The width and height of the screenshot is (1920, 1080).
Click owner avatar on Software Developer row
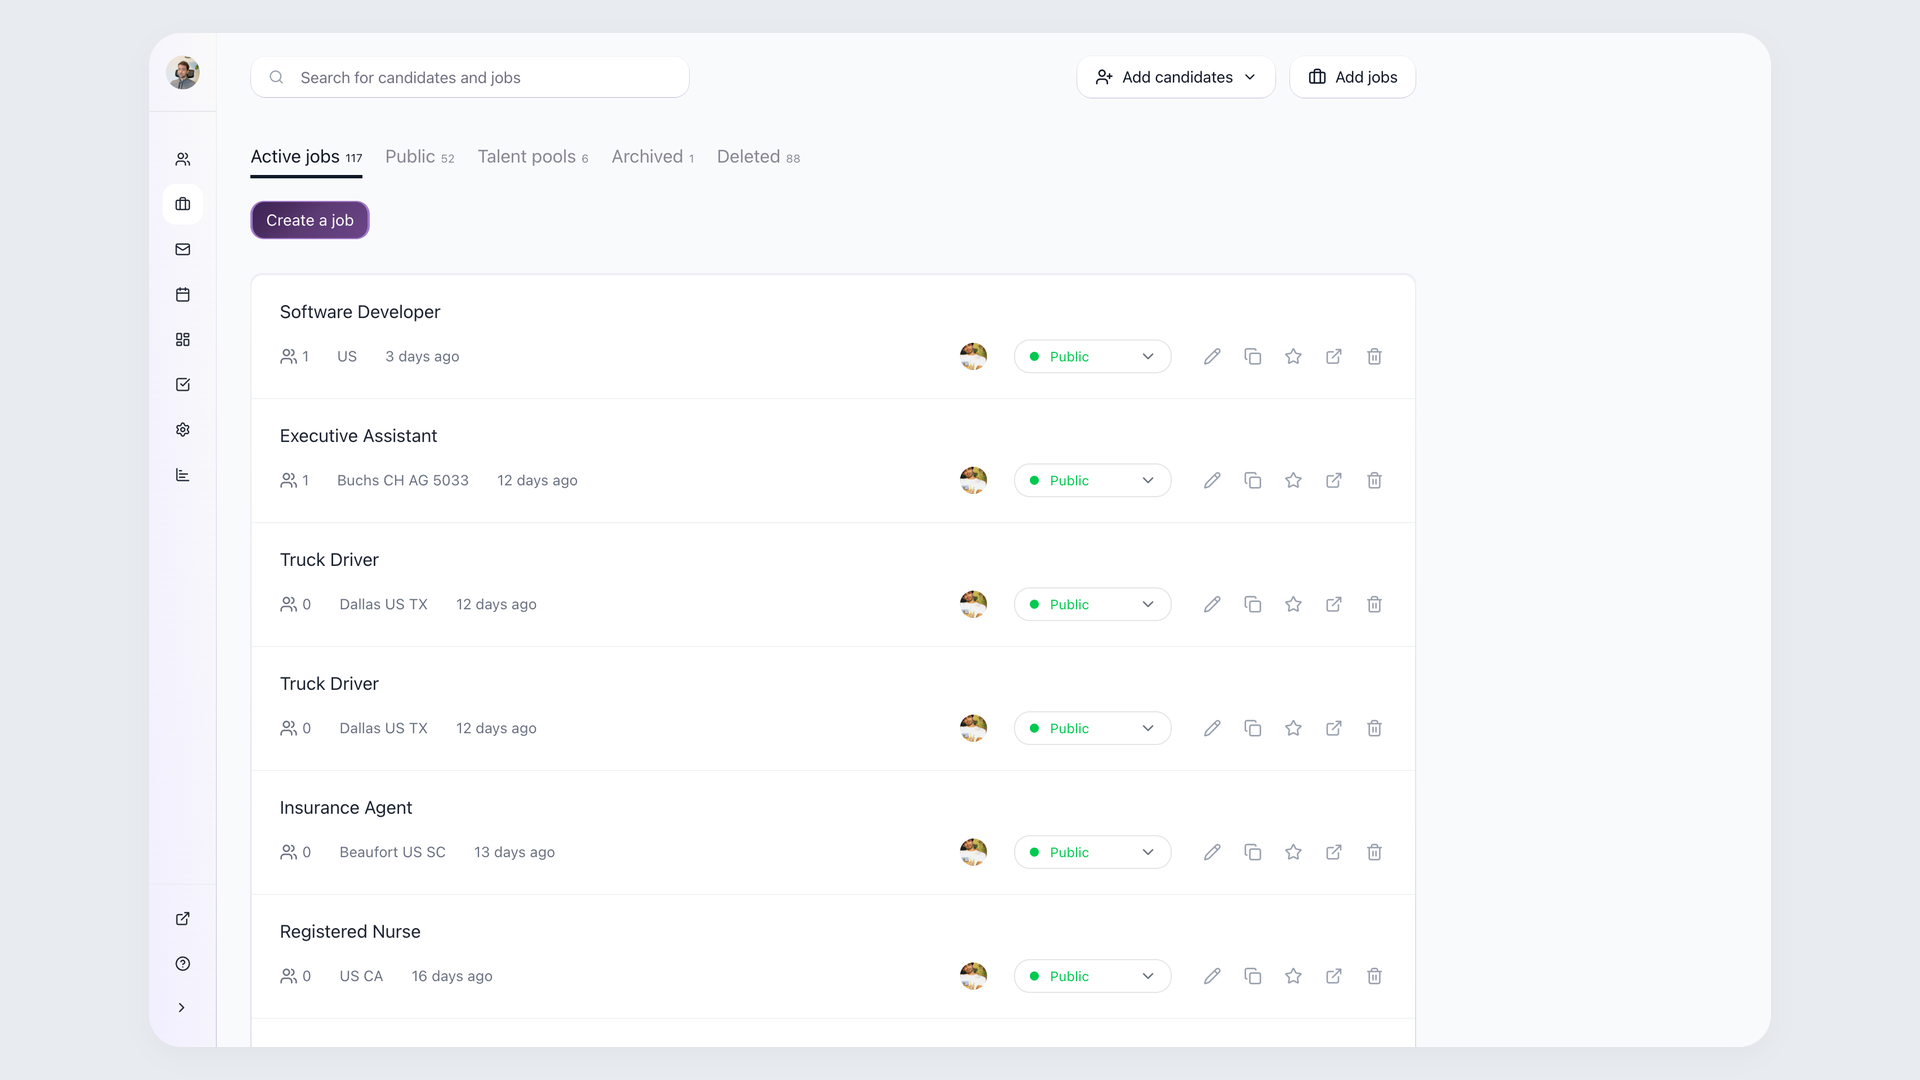click(973, 356)
